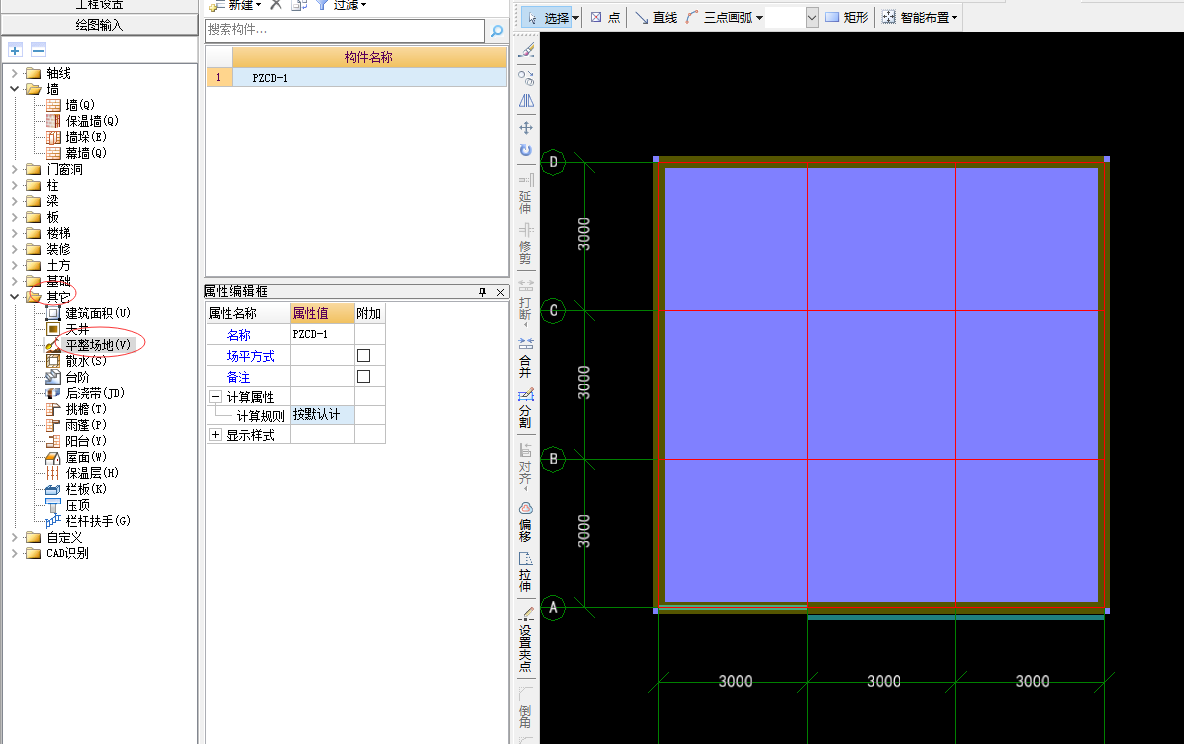Viewport: 1184px width, 744px height.
Task: Choose the 矩形 rectangle tool
Action: [x=846, y=17]
